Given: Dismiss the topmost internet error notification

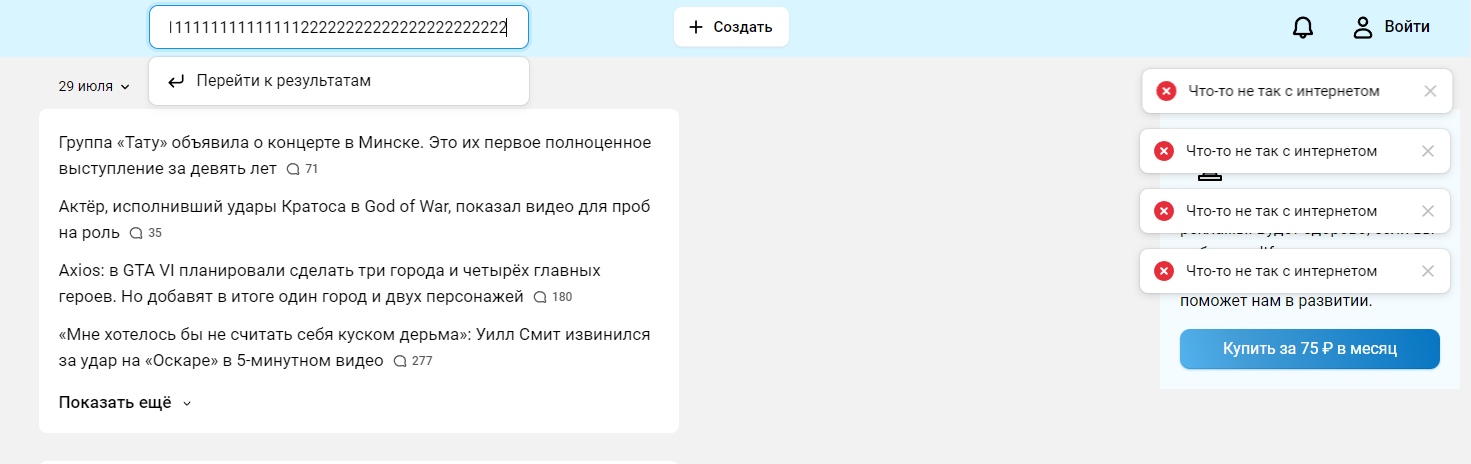Looking at the screenshot, I should click(x=1430, y=91).
